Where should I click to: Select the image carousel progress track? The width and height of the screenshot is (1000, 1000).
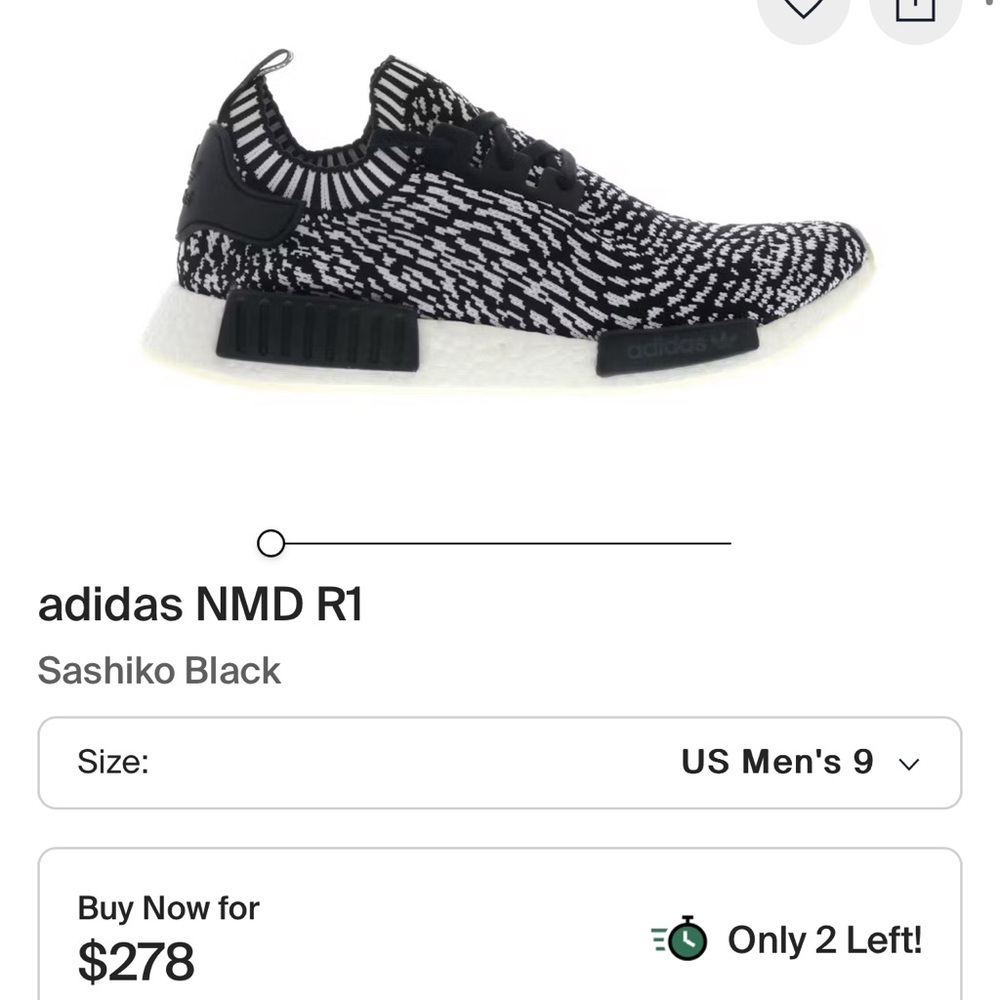[500, 543]
